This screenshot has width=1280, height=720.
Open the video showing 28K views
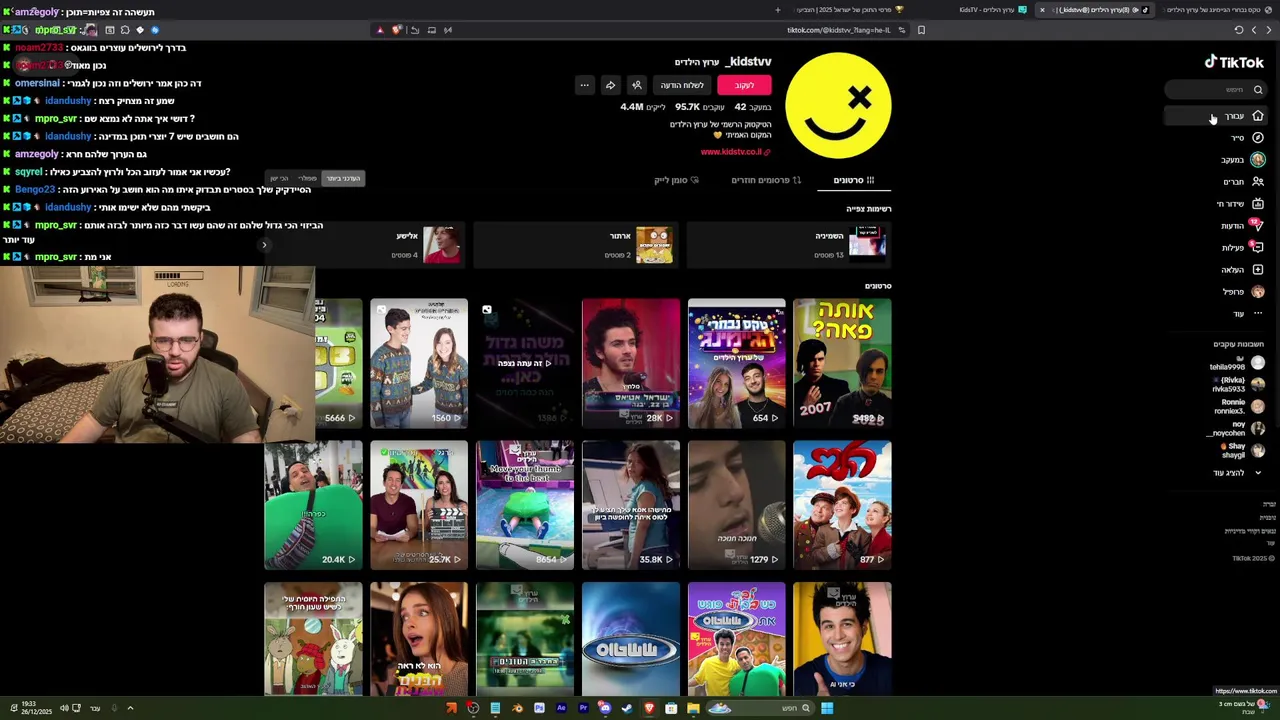coord(630,363)
